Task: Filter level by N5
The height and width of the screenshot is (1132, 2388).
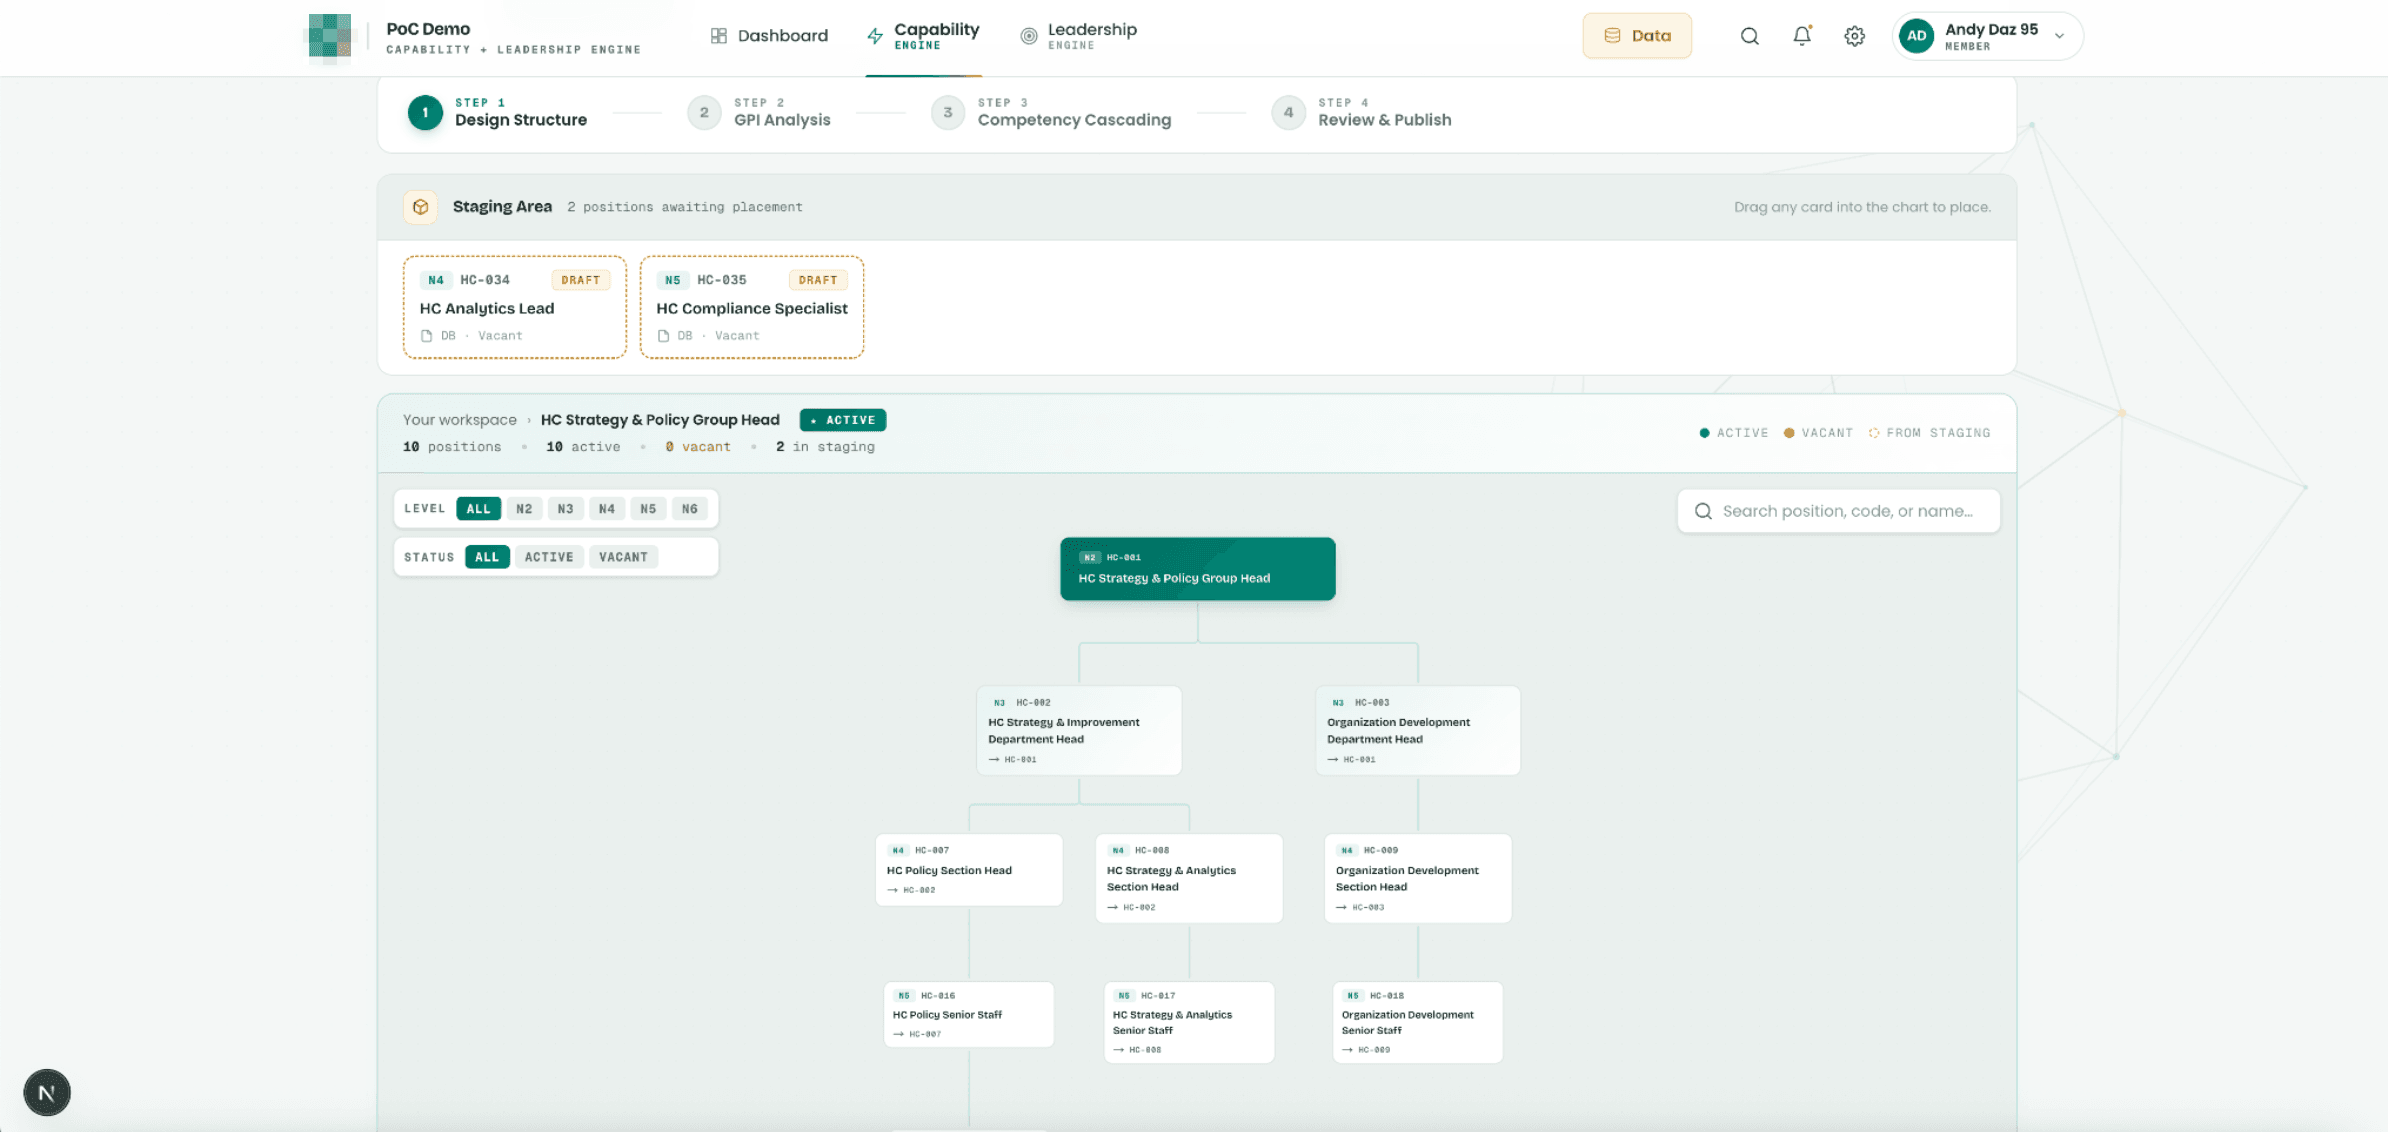Action: [648, 509]
